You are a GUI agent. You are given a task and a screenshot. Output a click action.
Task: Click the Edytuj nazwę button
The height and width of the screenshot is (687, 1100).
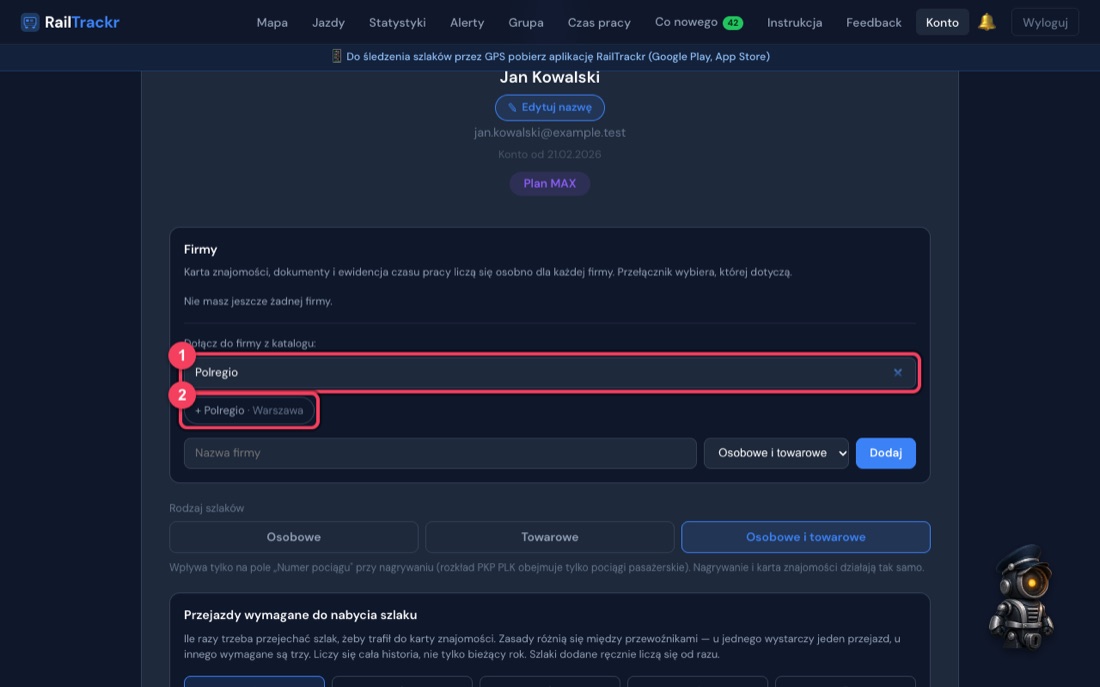(549, 107)
